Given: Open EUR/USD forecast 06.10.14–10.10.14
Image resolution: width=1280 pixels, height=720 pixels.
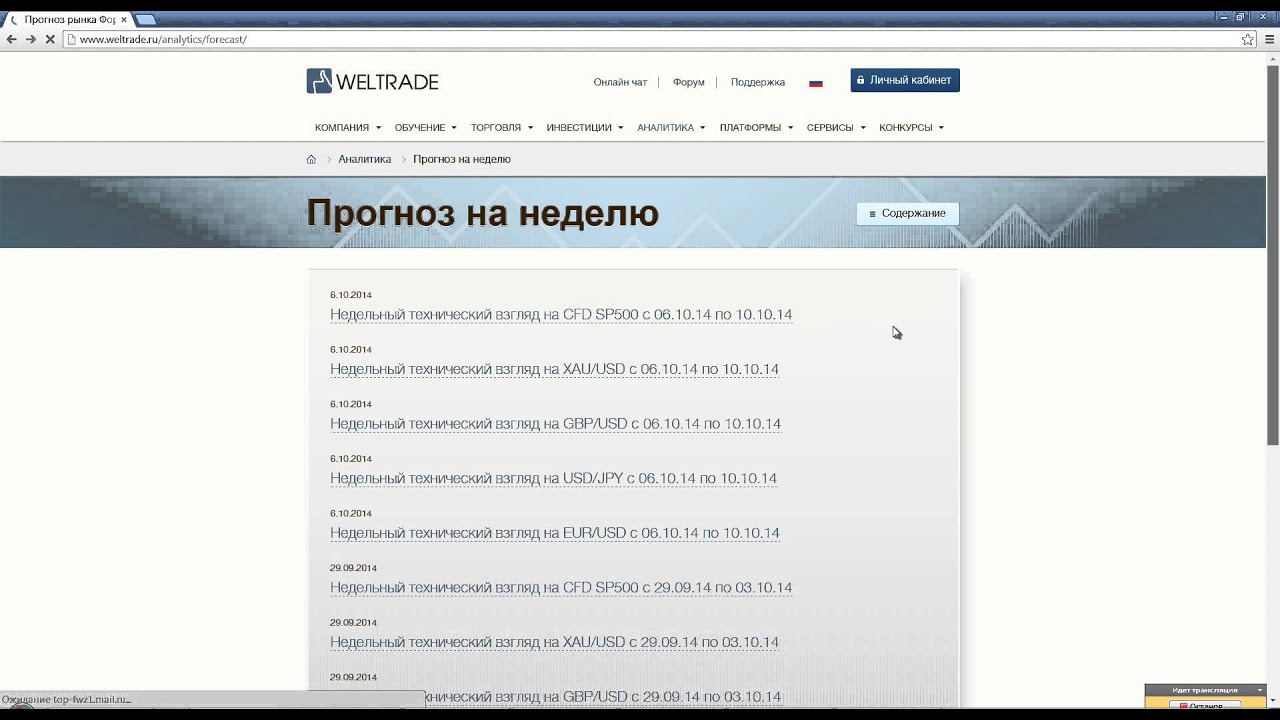Looking at the screenshot, I should (x=555, y=533).
